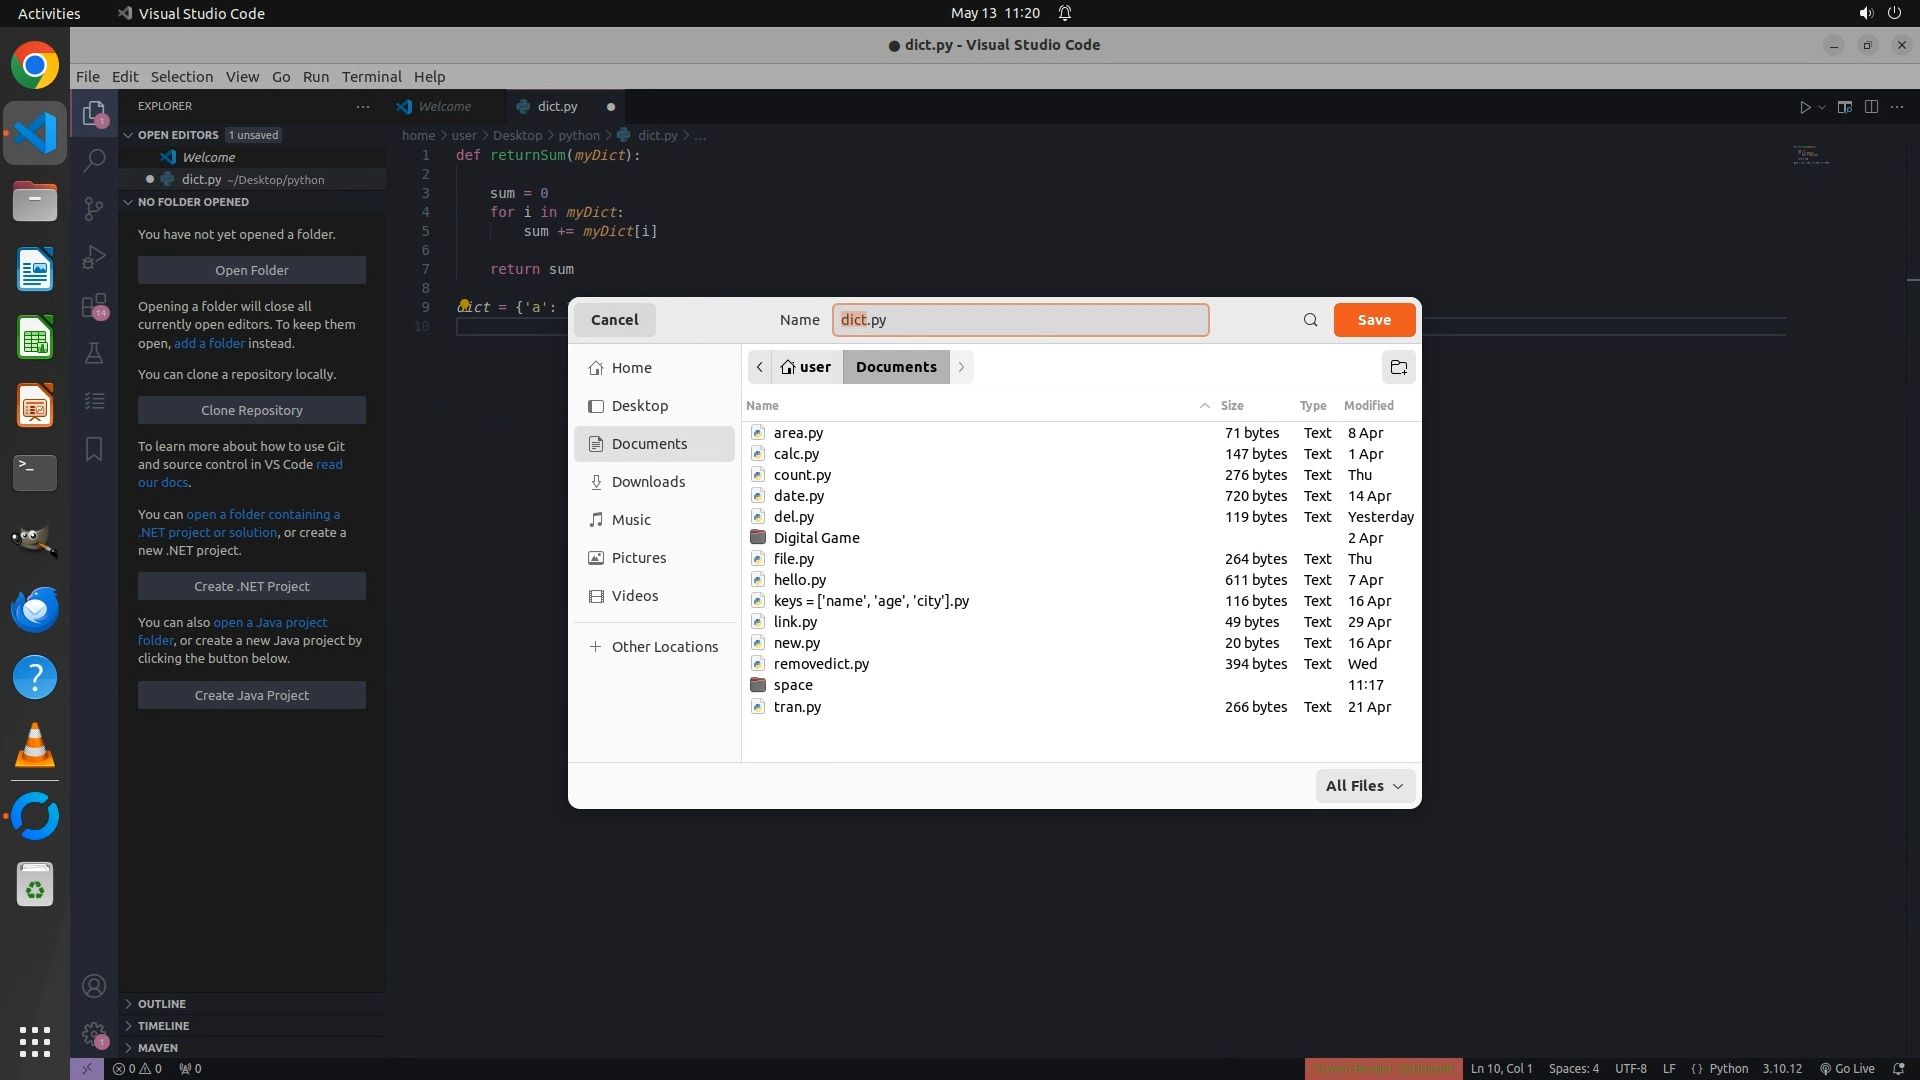Open the All Files filter dropdown
1920x1080 pixels.
[1364, 786]
